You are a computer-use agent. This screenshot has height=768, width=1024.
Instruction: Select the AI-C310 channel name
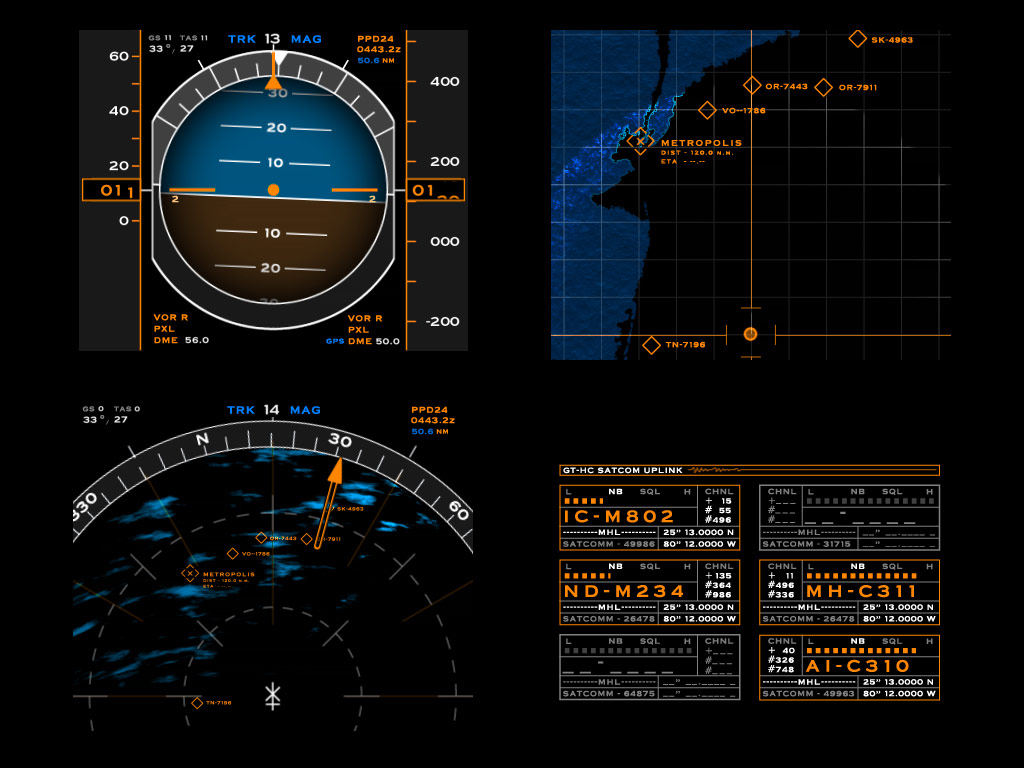pyautogui.click(x=857, y=666)
